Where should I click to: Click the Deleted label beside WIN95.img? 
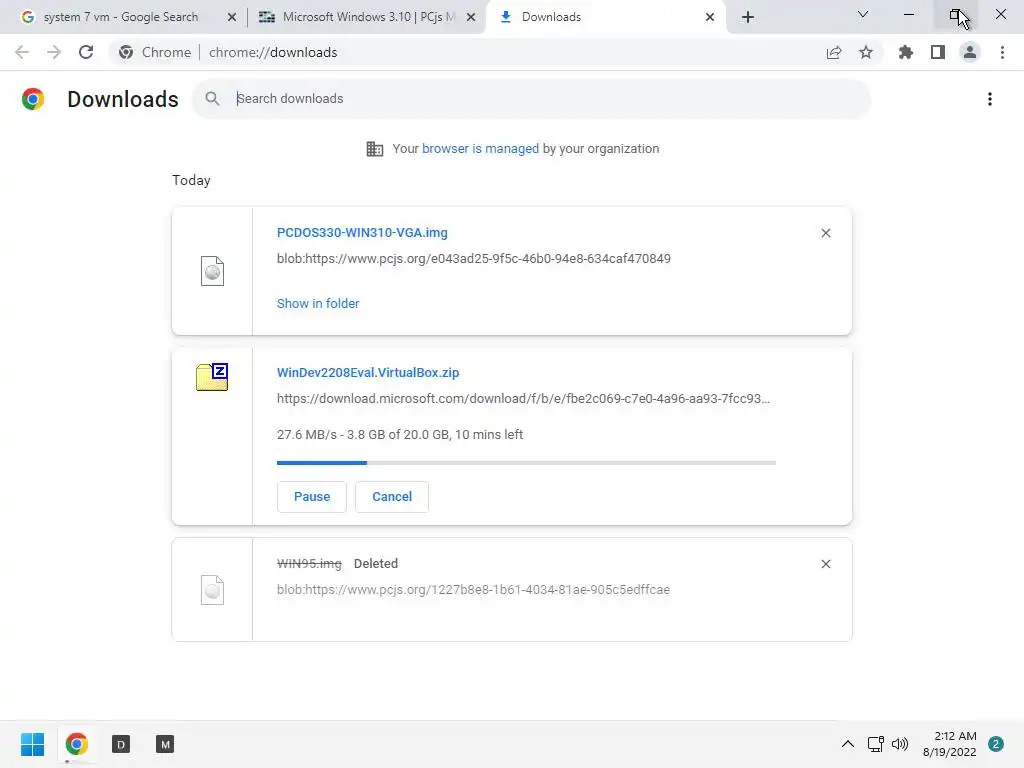click(x=376, y=564)
